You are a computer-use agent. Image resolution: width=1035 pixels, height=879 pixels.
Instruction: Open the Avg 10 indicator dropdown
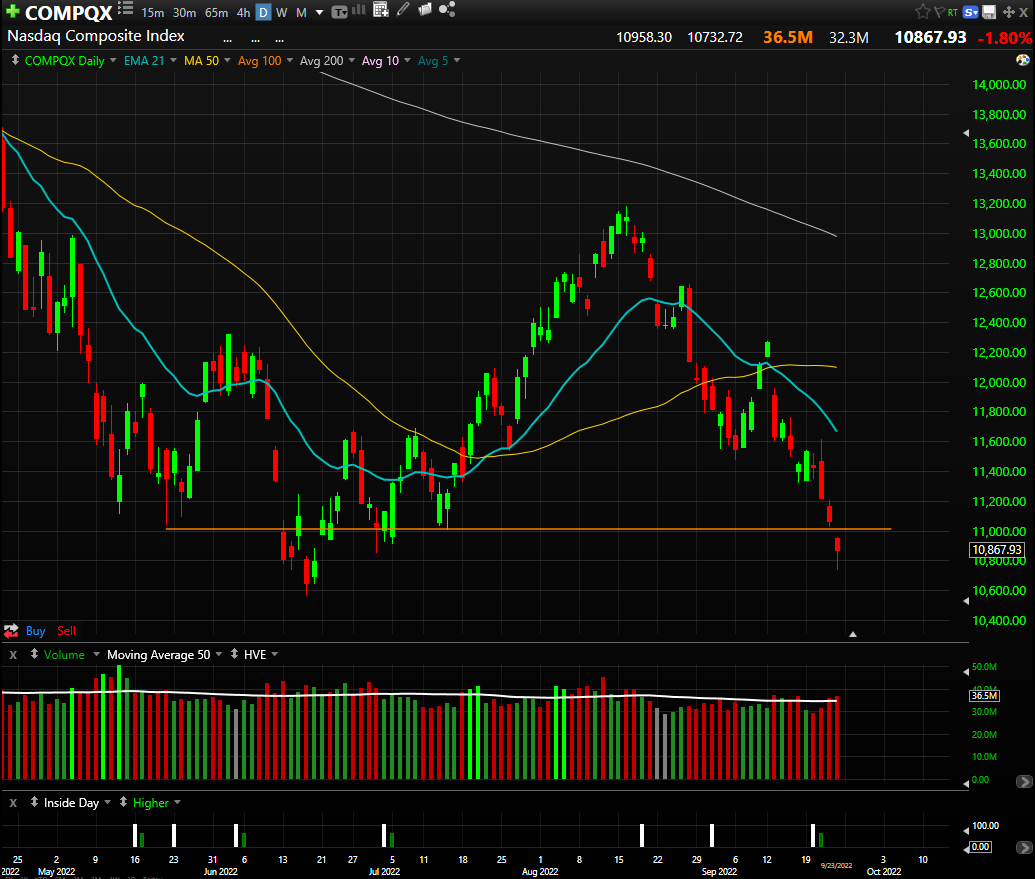coord(407,60)
